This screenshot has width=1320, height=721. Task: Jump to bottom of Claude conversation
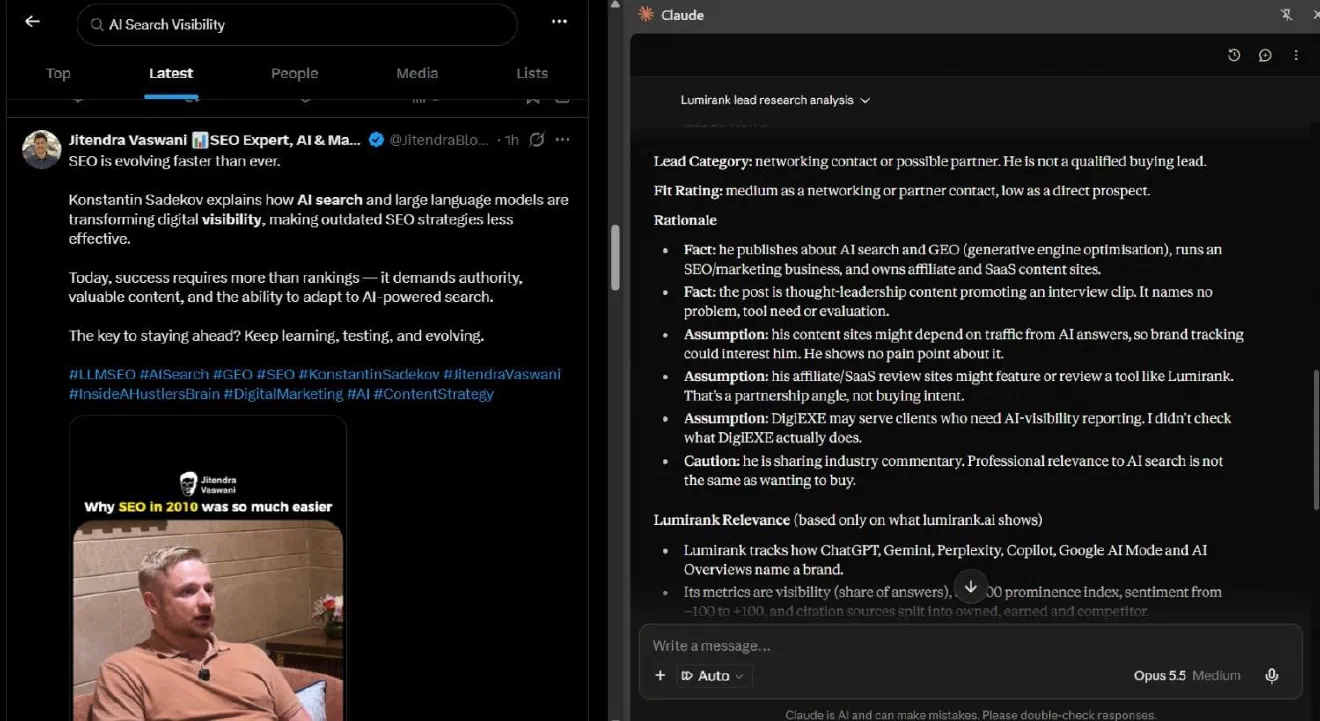970,587
